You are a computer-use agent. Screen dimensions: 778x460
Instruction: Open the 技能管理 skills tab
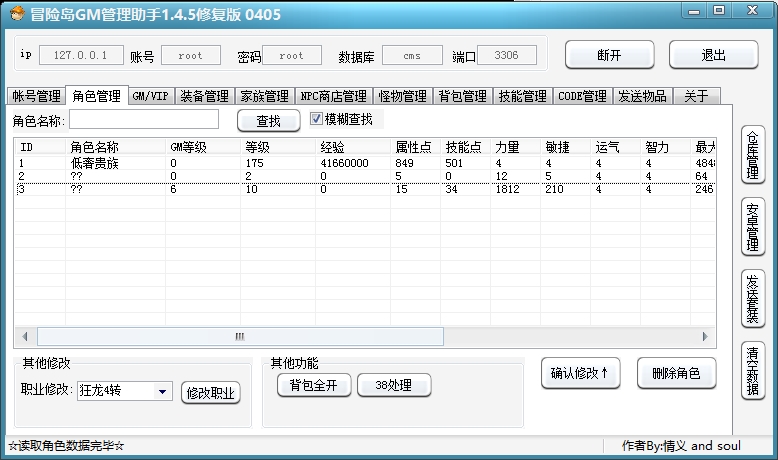coord(523,97)
